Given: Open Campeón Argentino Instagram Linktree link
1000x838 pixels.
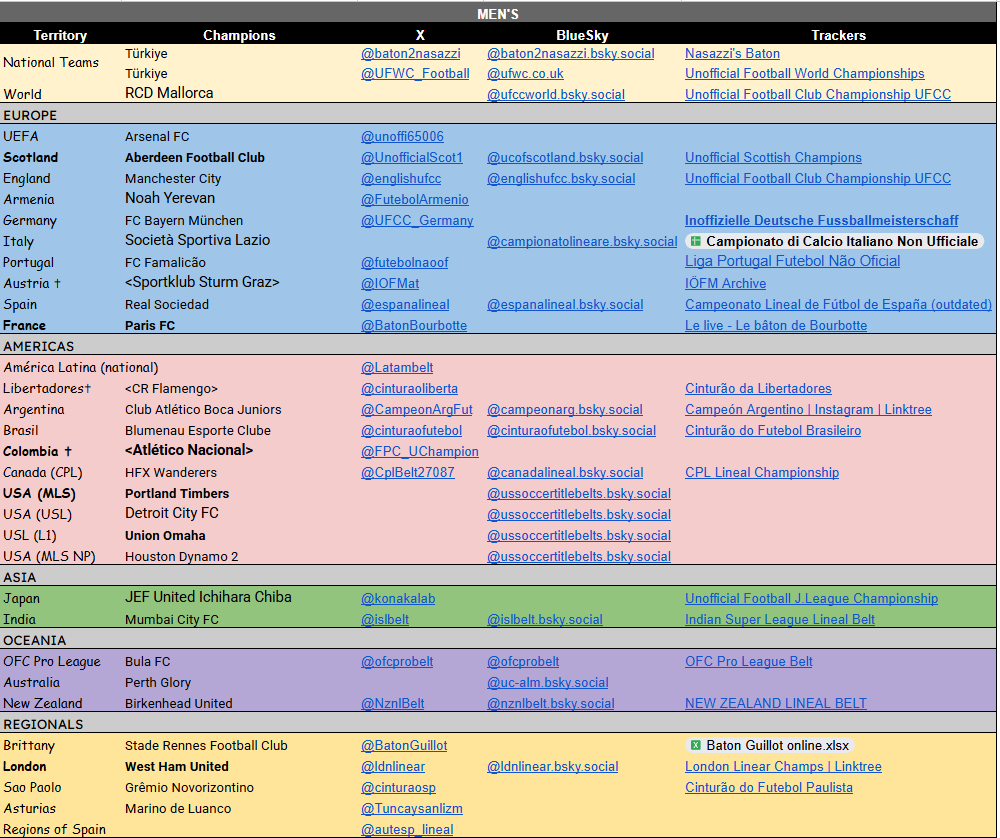Looking at the screenshot, I should click(808, 410).
